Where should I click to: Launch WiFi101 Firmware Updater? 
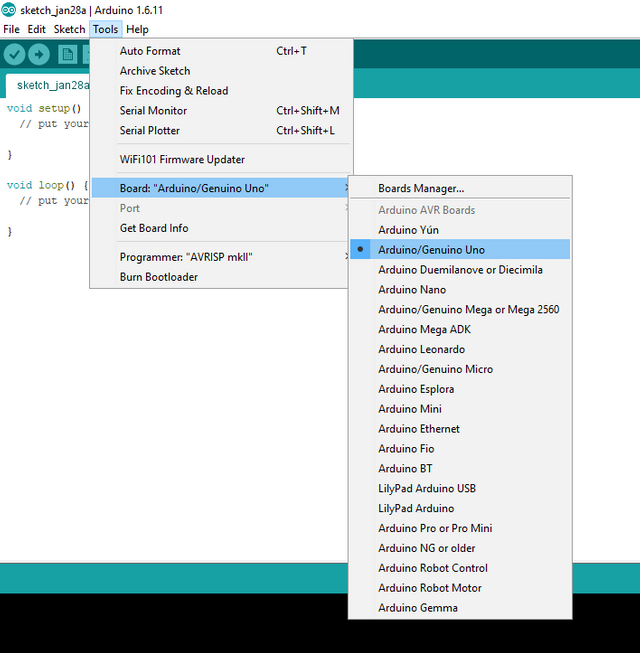pos(221,160)
